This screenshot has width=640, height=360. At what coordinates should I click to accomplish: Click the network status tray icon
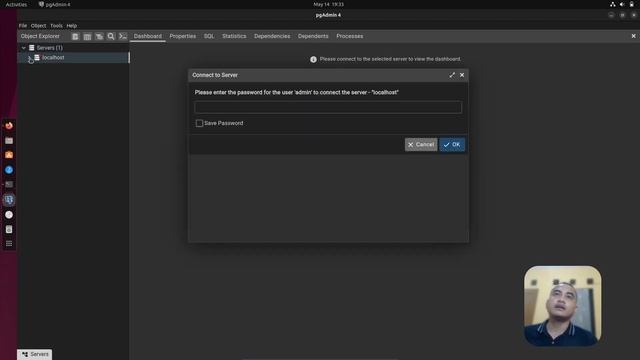click(x=613, y=4)
